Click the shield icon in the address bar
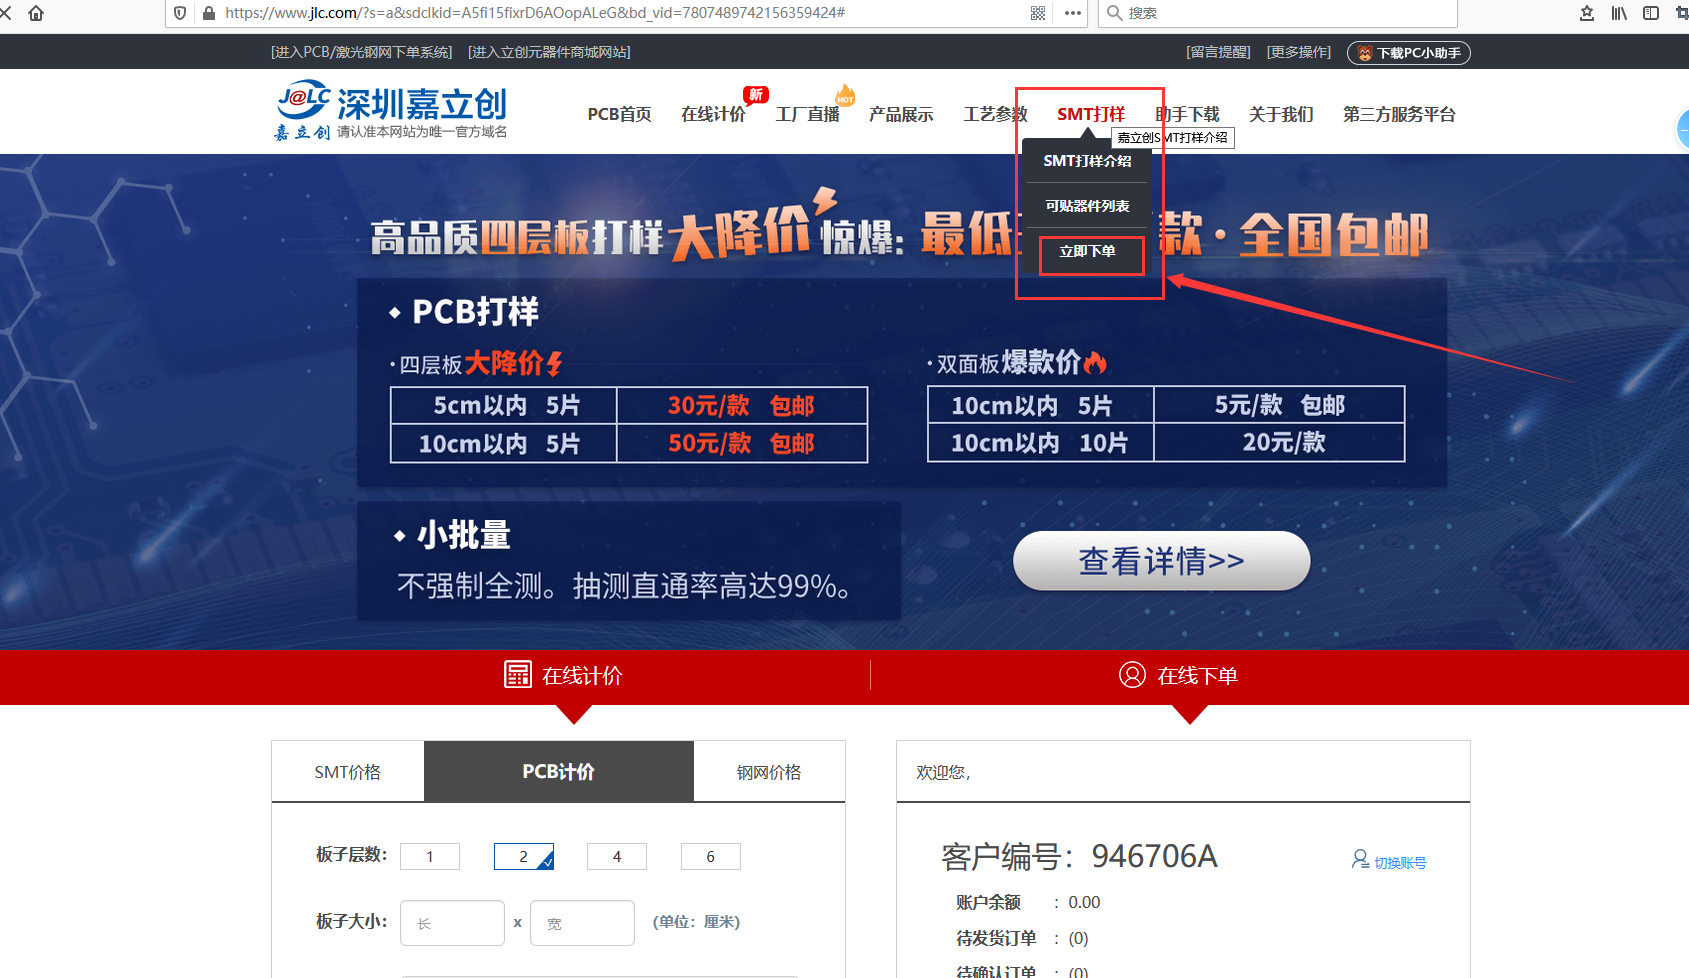The width and height of the screenshot is (1689, 978). tap(179, 13)
